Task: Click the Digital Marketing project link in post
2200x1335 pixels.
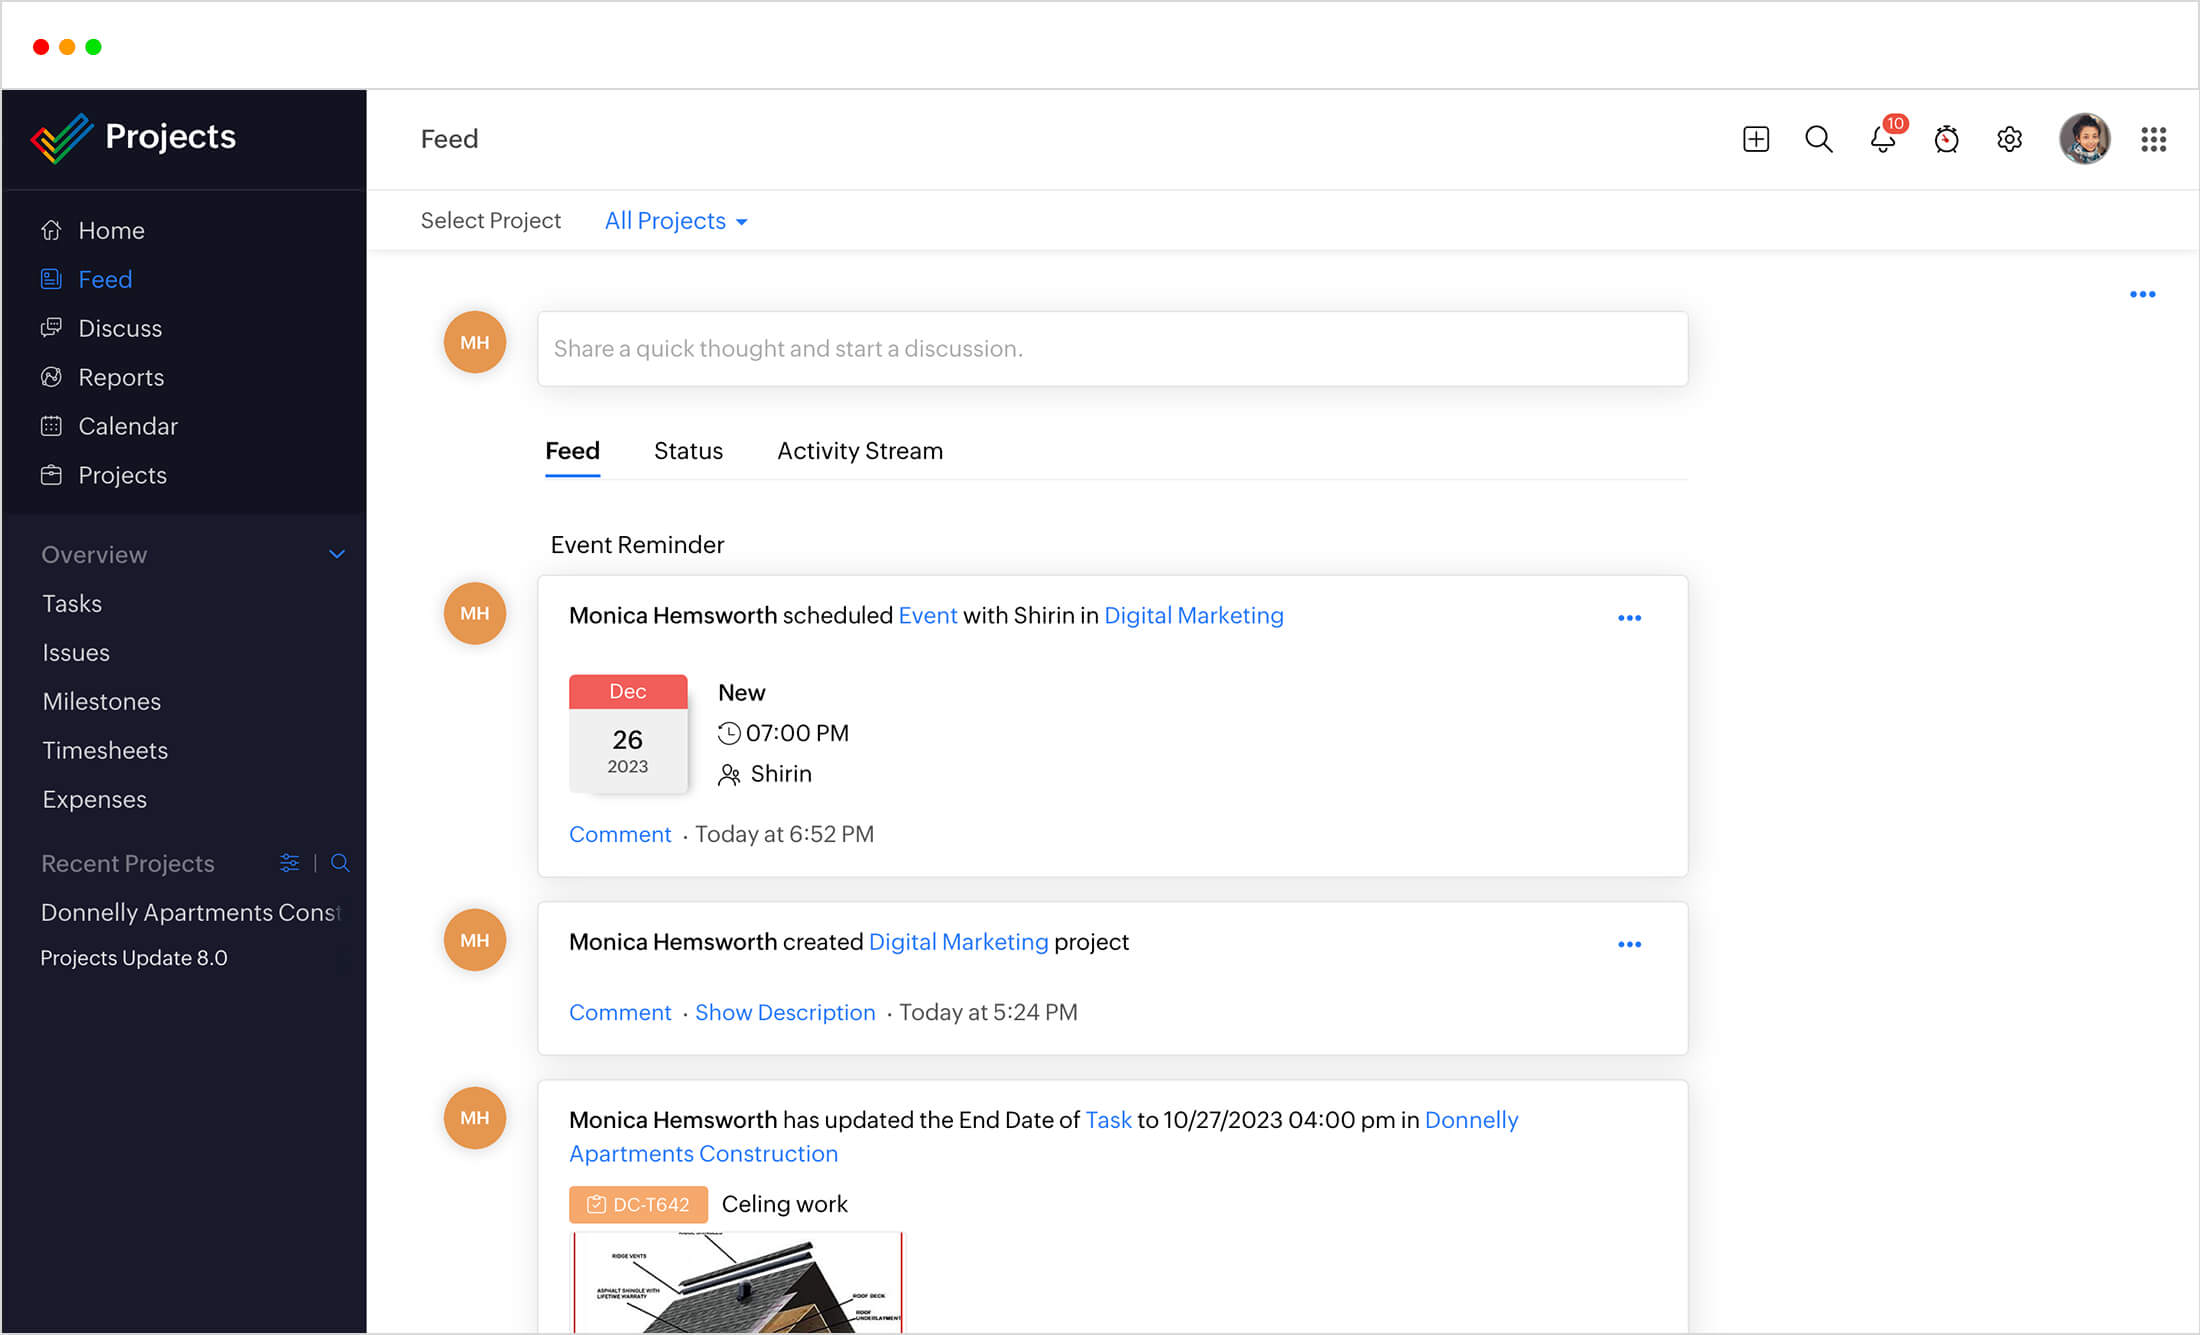Action: [959, 942]
